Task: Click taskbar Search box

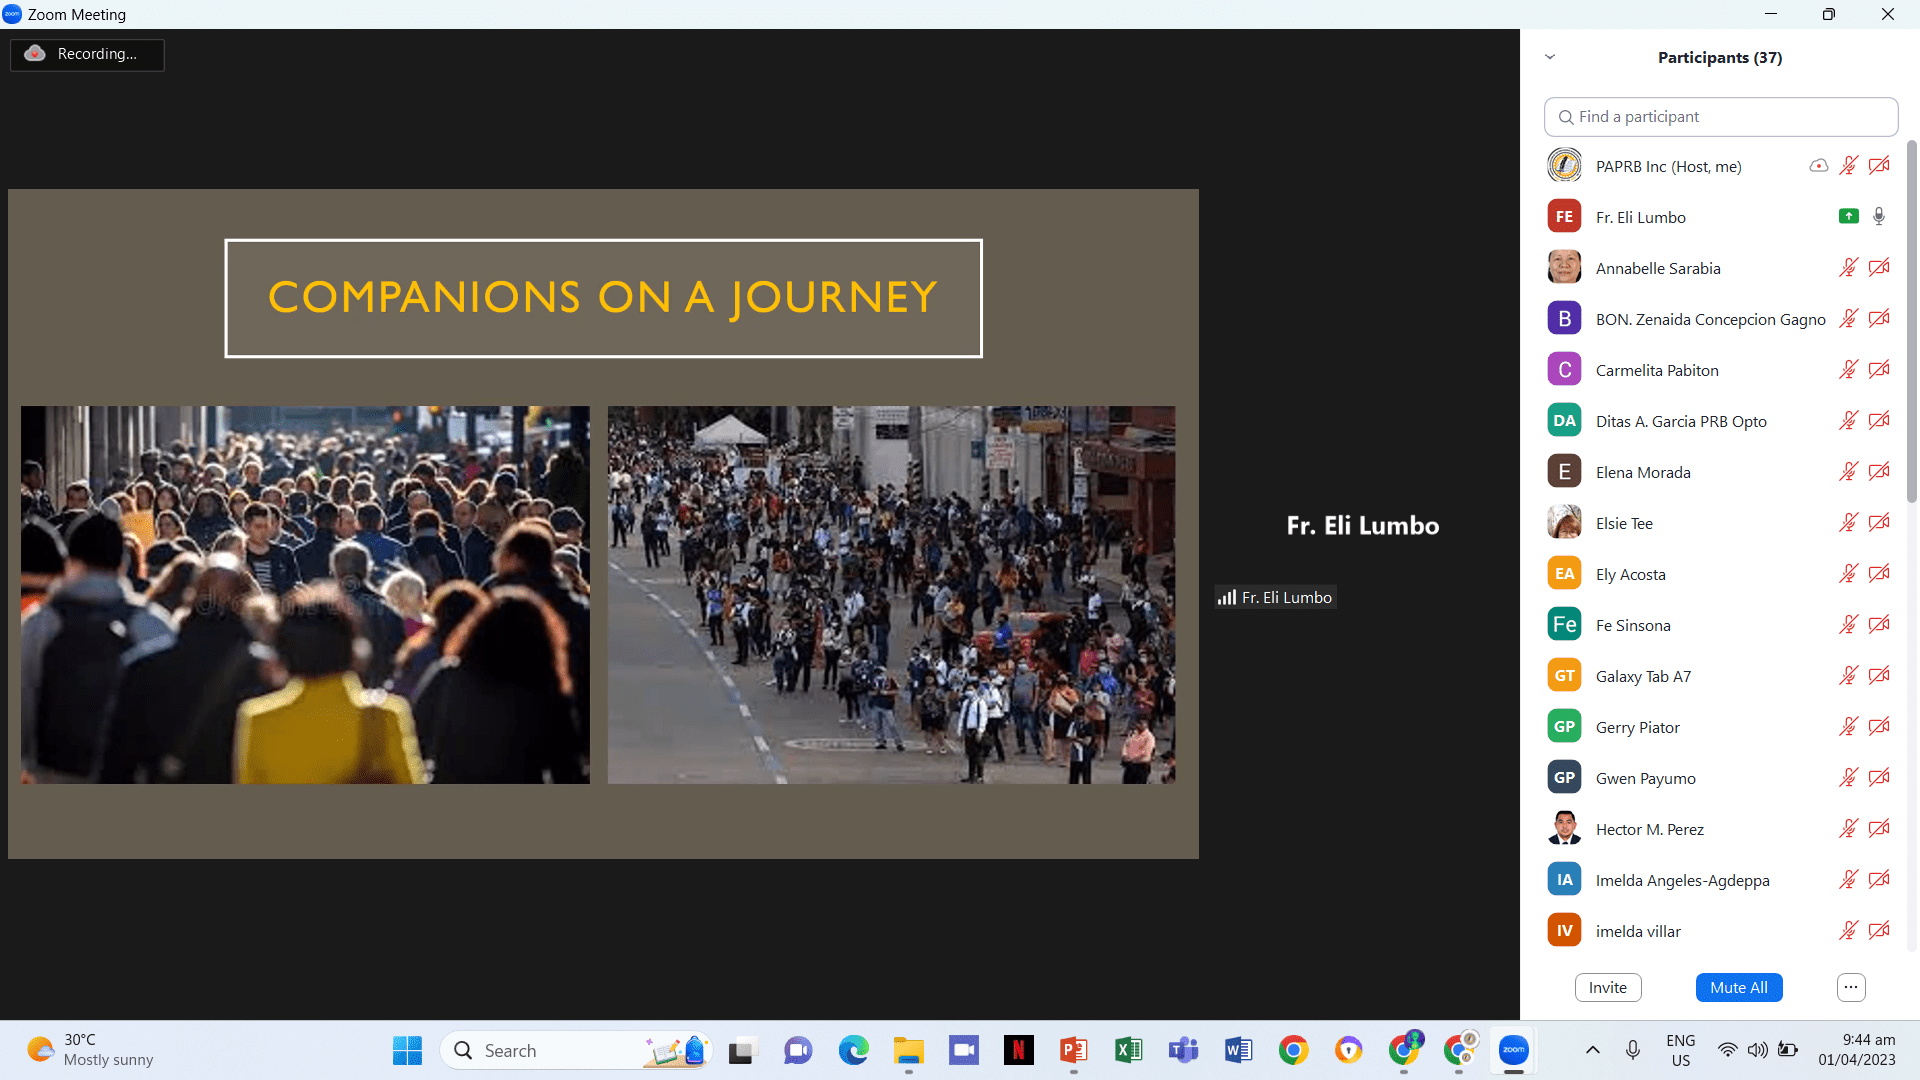Action: [575, 1050]
